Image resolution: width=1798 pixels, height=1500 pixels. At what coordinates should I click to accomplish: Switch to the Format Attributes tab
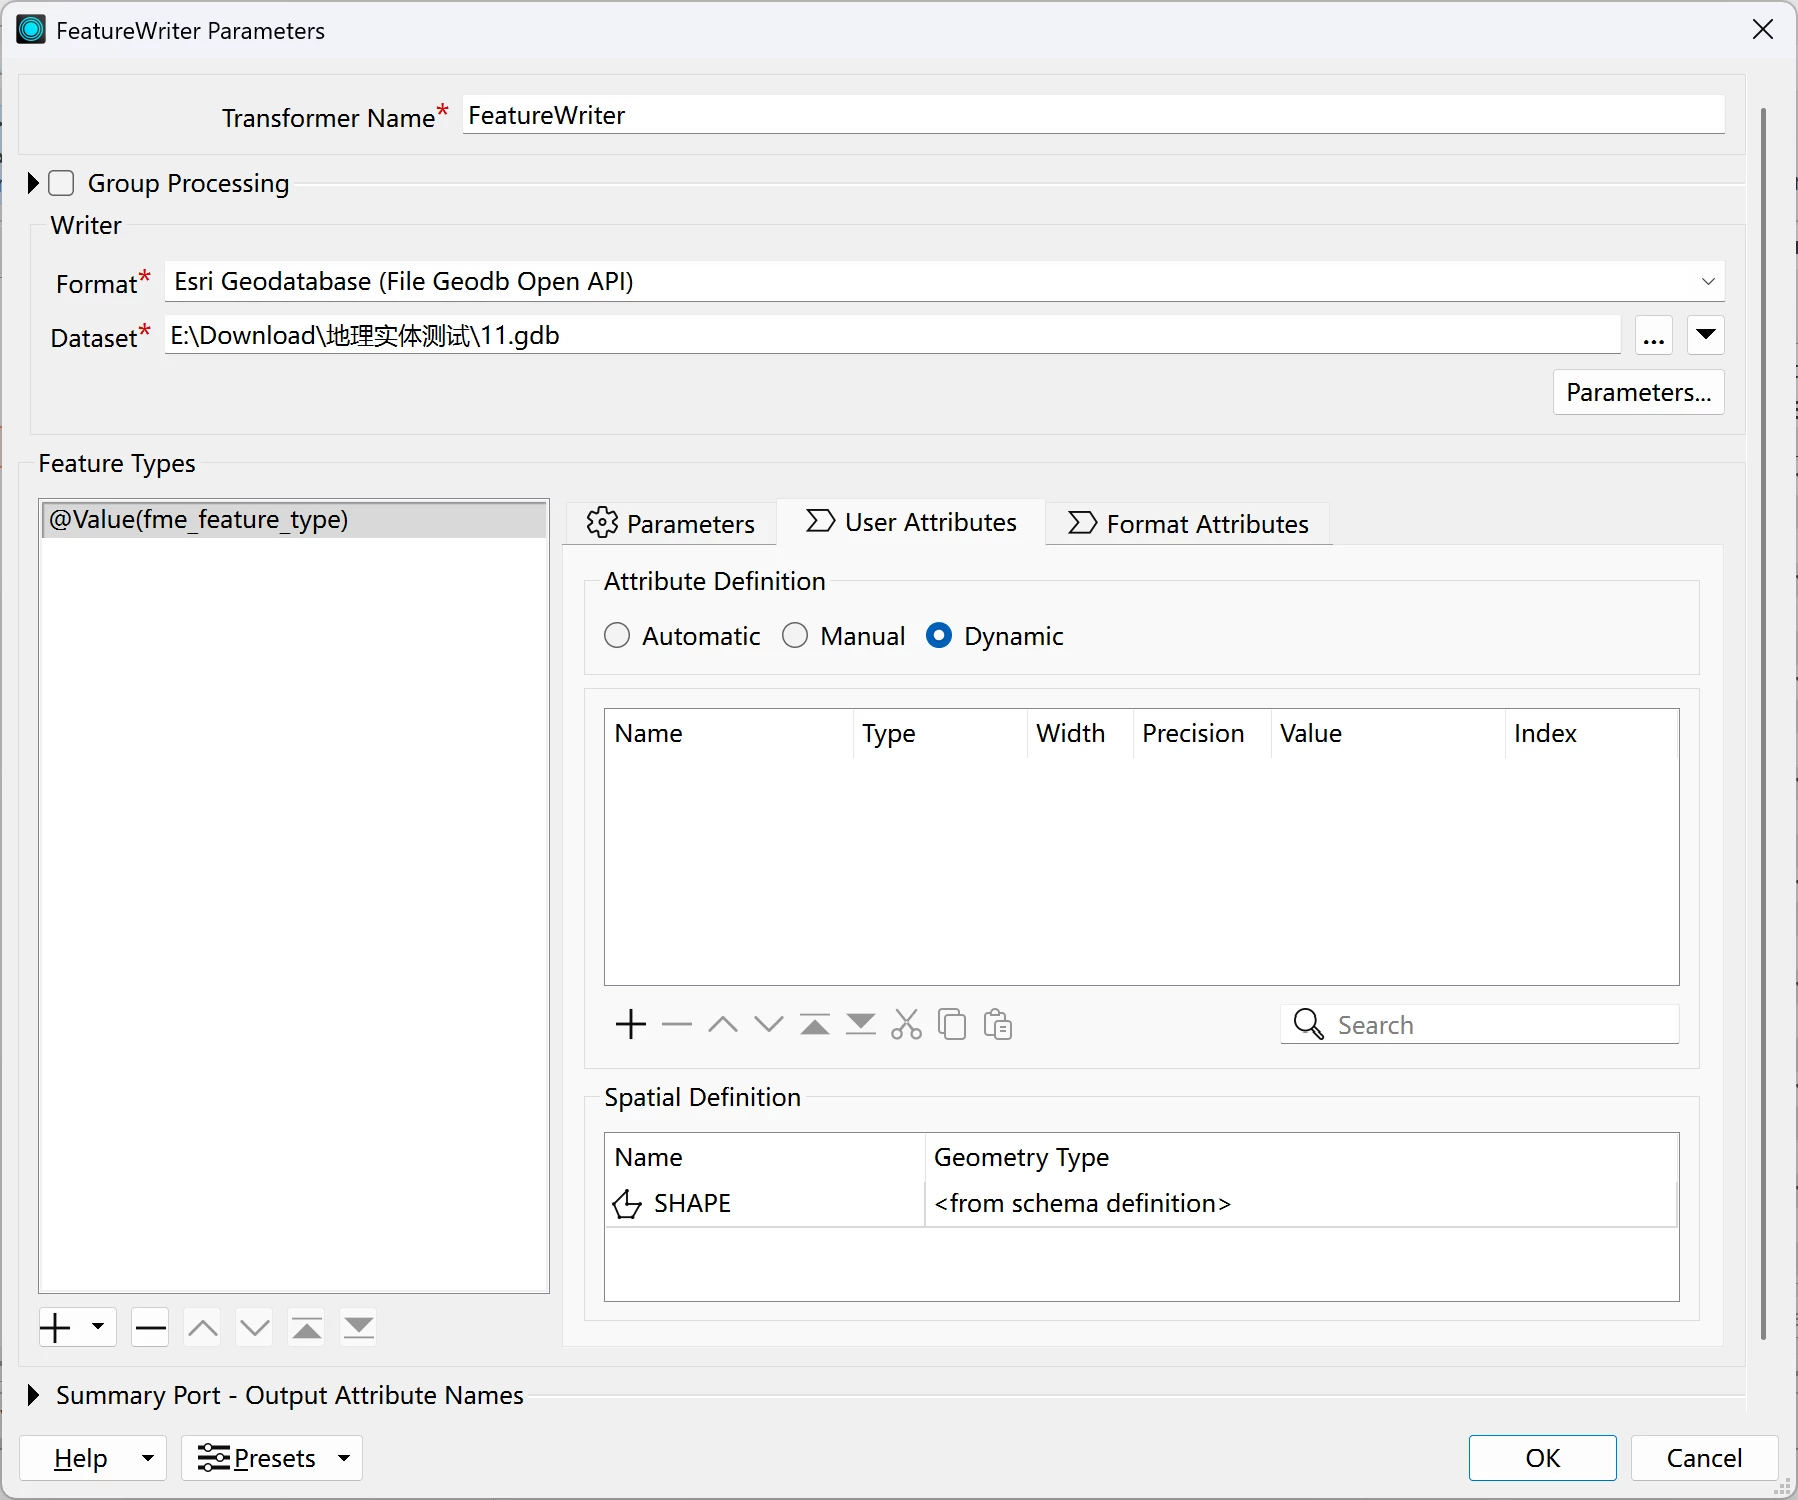pyautogui.click(x=1188, y=524)
